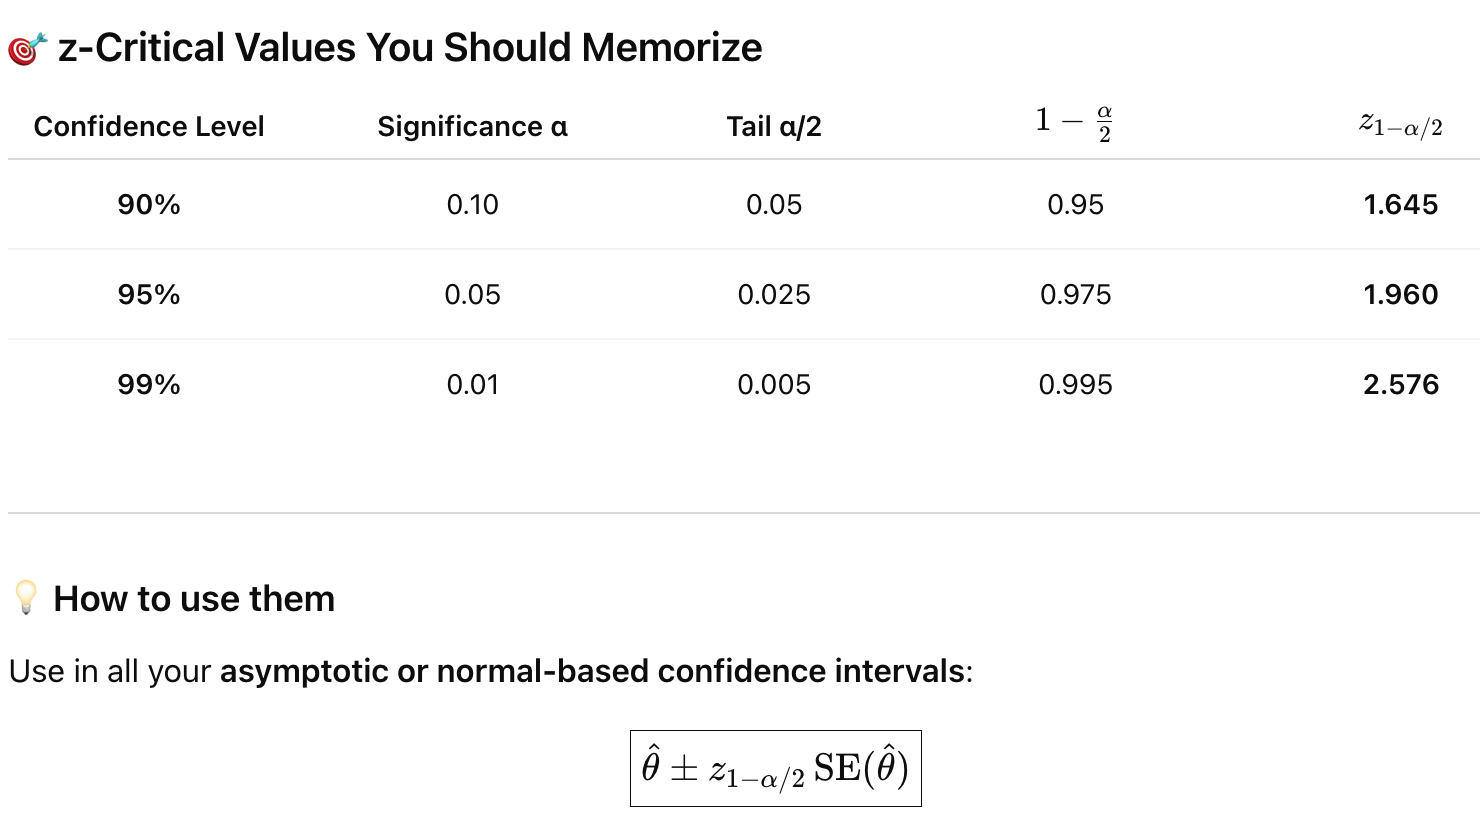Click the dart target emoji icon

(27, 48)
